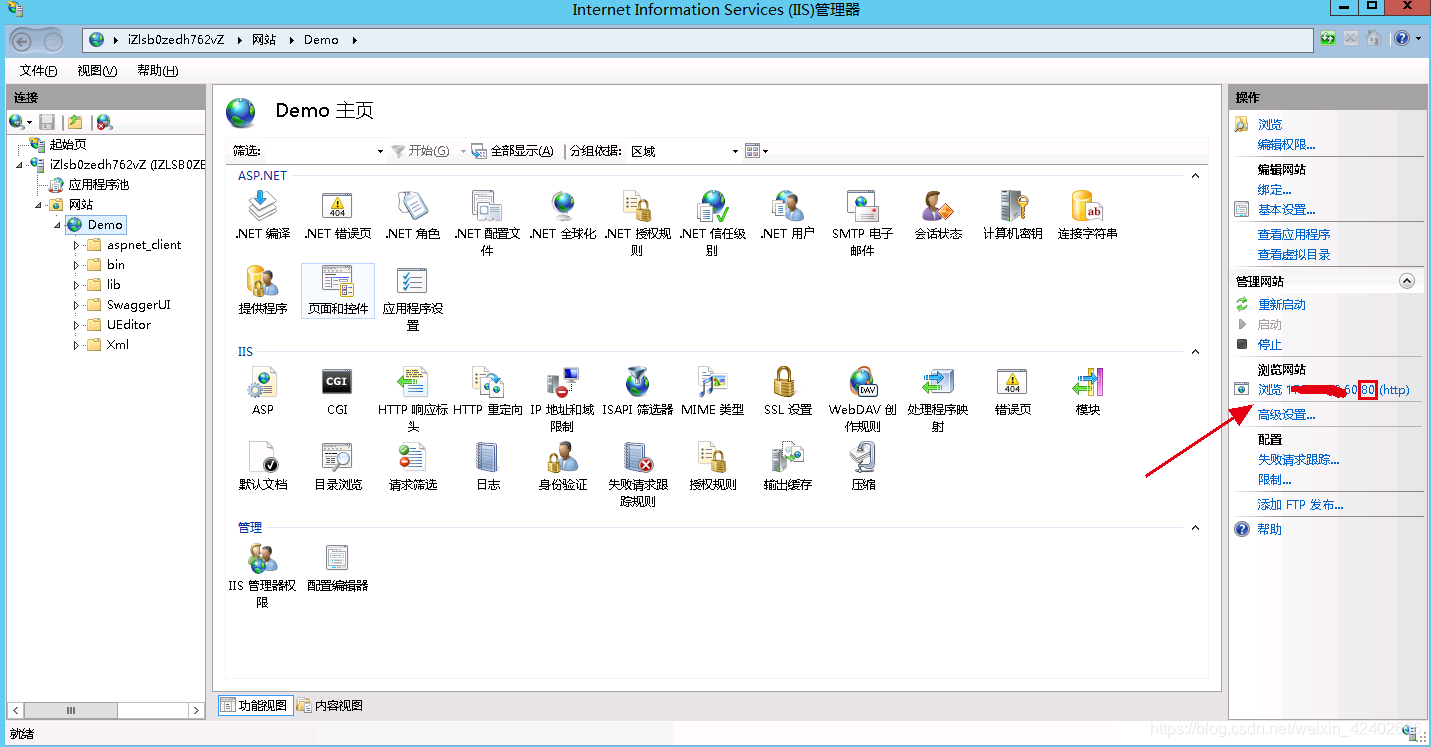This screenshot has height=747, width=1431.
Task: Collapse the 管理网站 section chevron
Action: coord(1407,281)
